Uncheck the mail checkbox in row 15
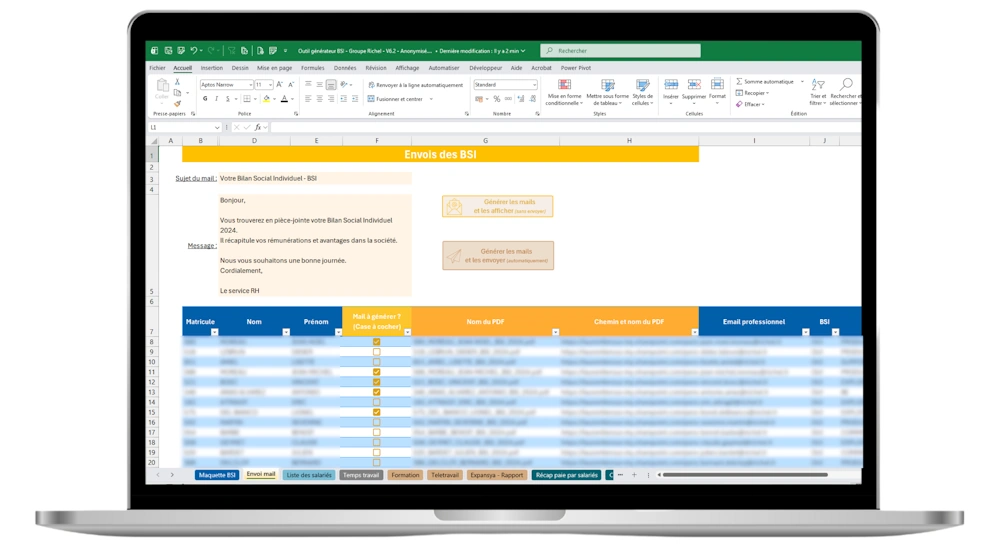 coord(377,412)
